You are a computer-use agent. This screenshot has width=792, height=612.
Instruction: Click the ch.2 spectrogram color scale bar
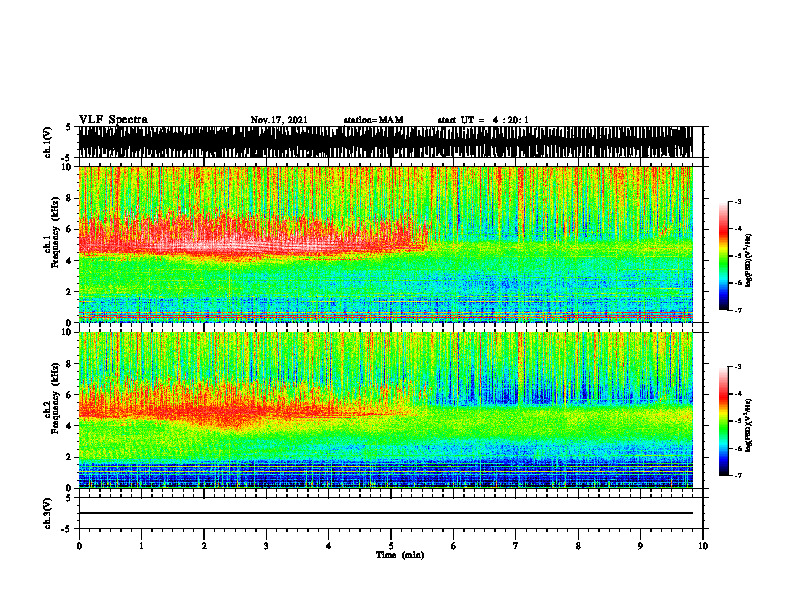point(723,421)
